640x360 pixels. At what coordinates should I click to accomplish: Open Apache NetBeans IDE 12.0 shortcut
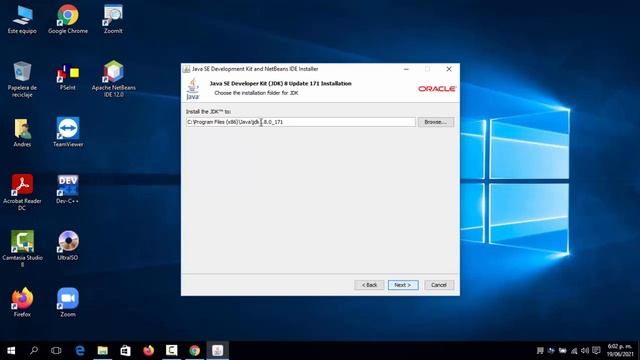(113, 79)
